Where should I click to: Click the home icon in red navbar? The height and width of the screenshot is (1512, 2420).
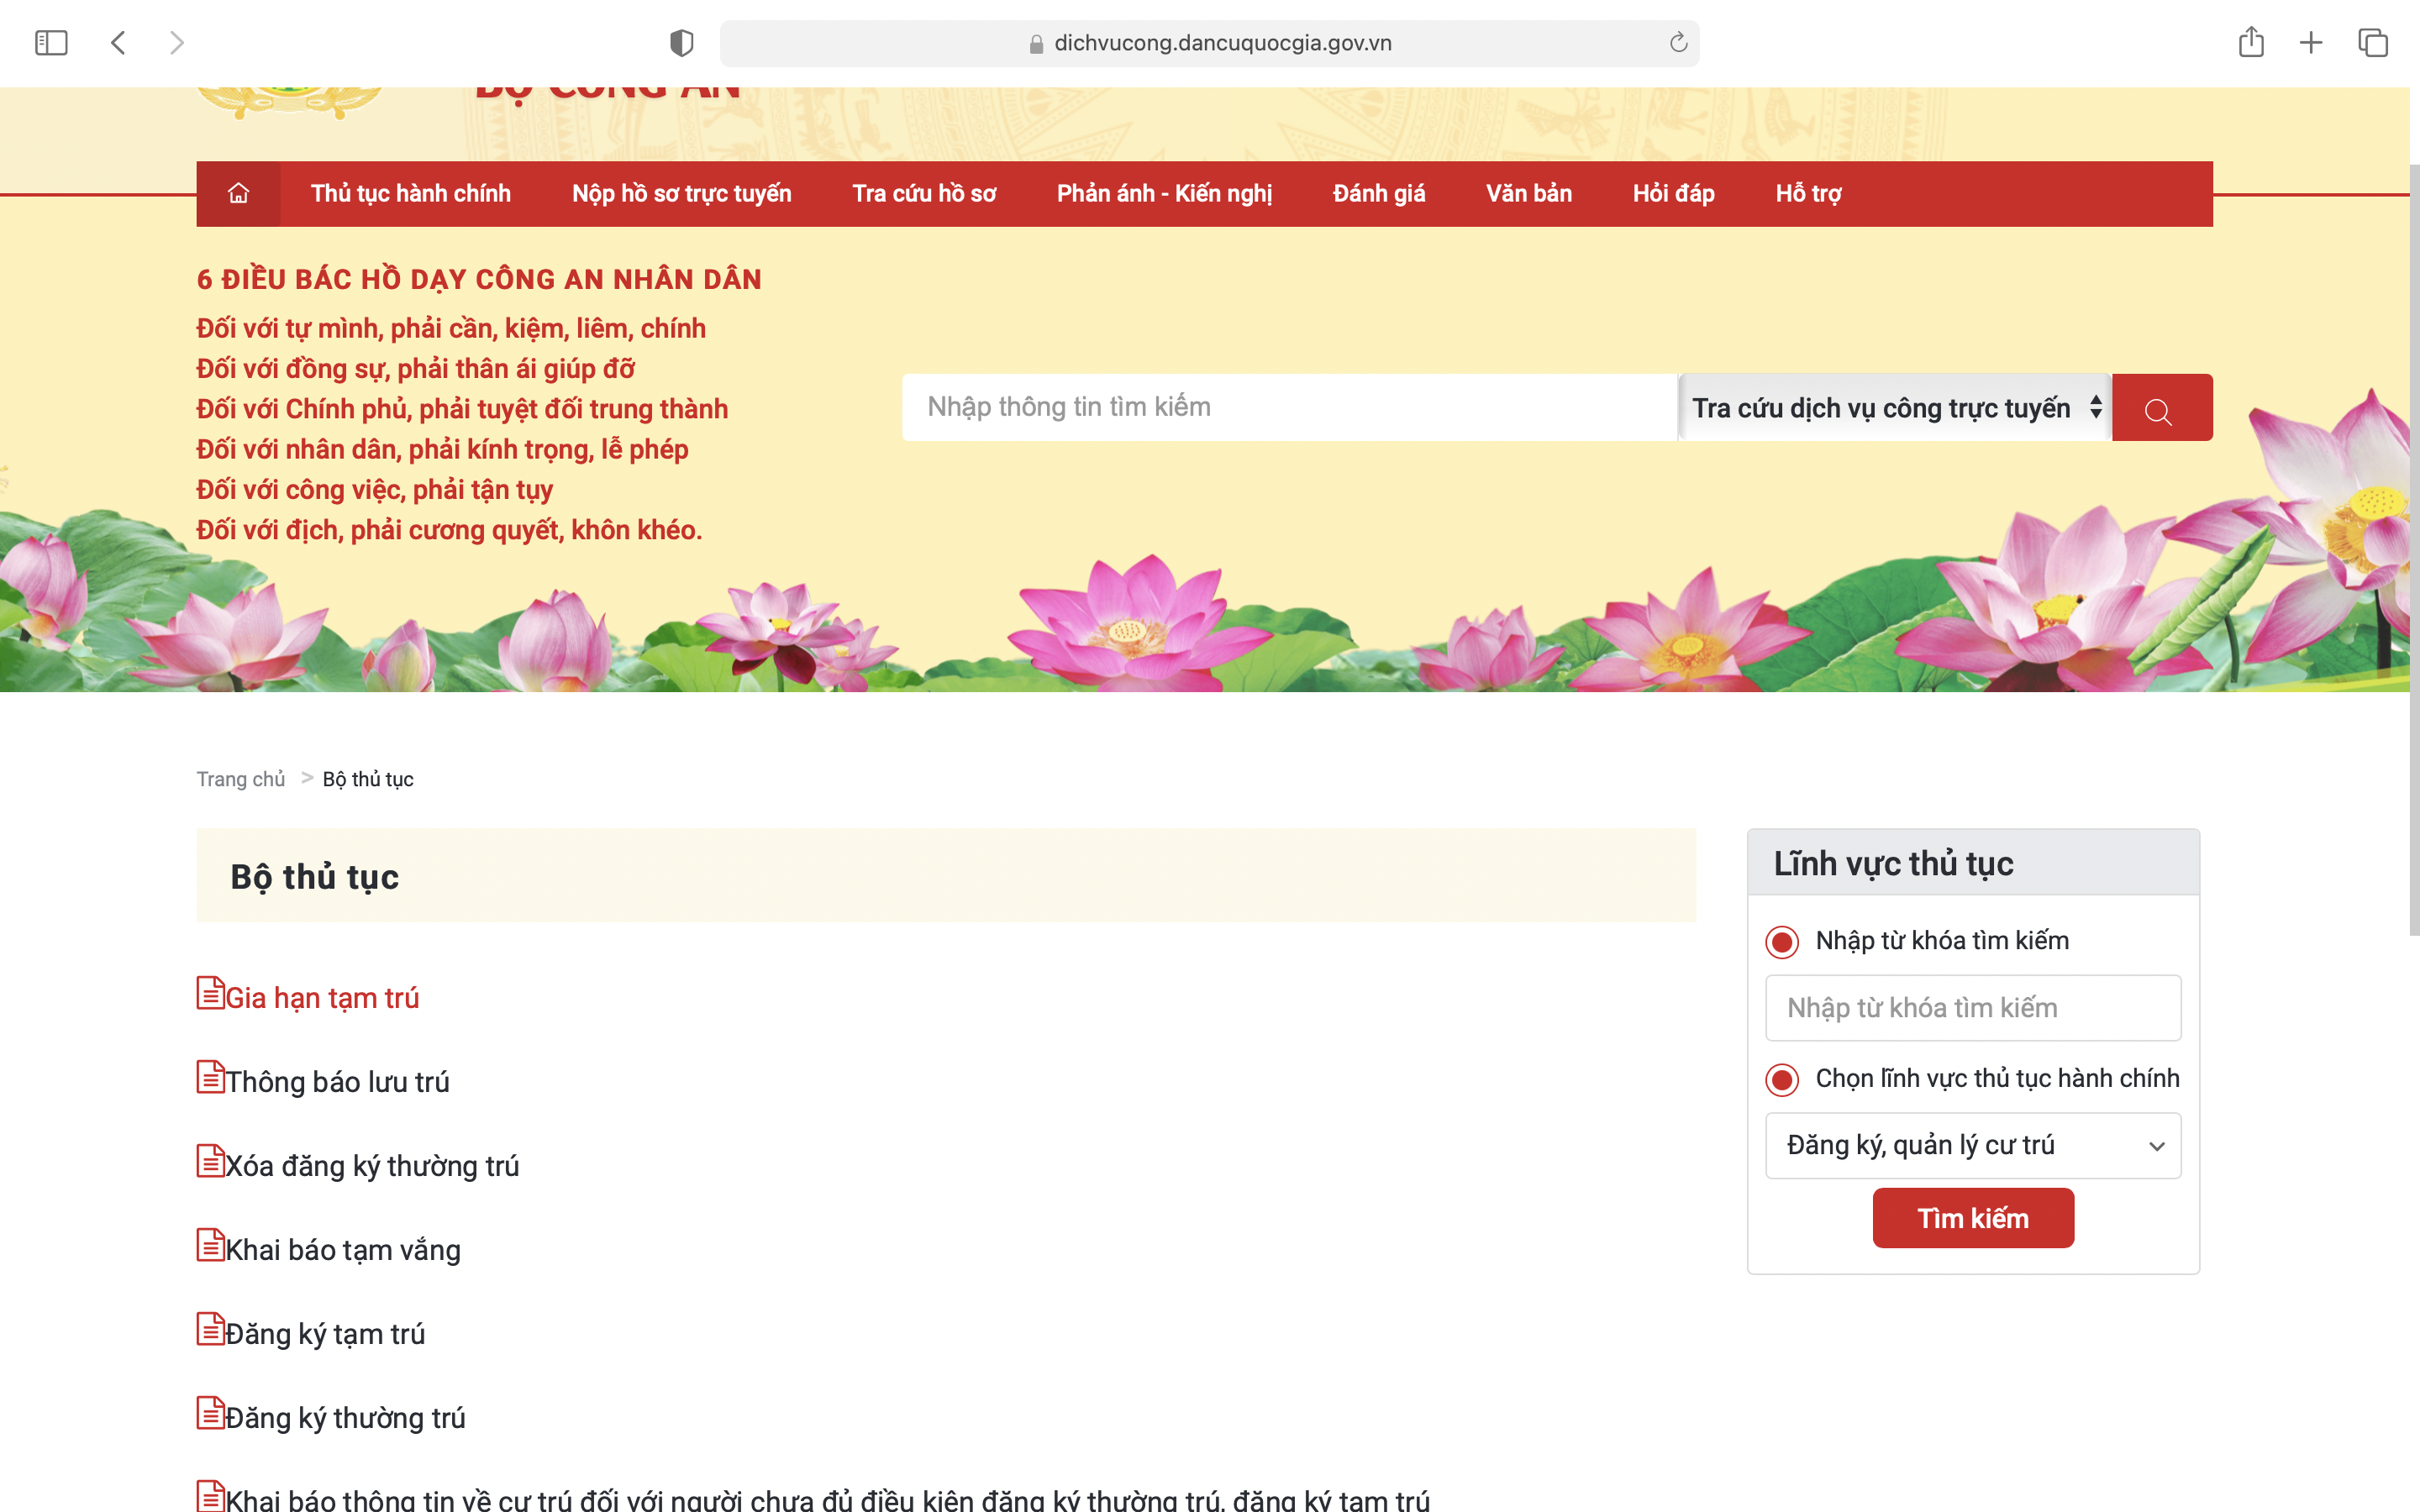tap(238, 193)
